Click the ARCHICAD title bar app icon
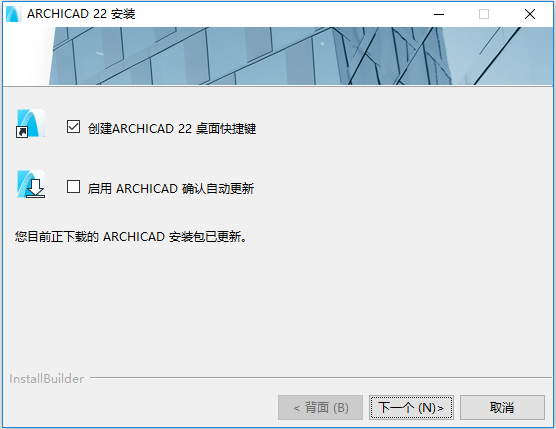 13,14
